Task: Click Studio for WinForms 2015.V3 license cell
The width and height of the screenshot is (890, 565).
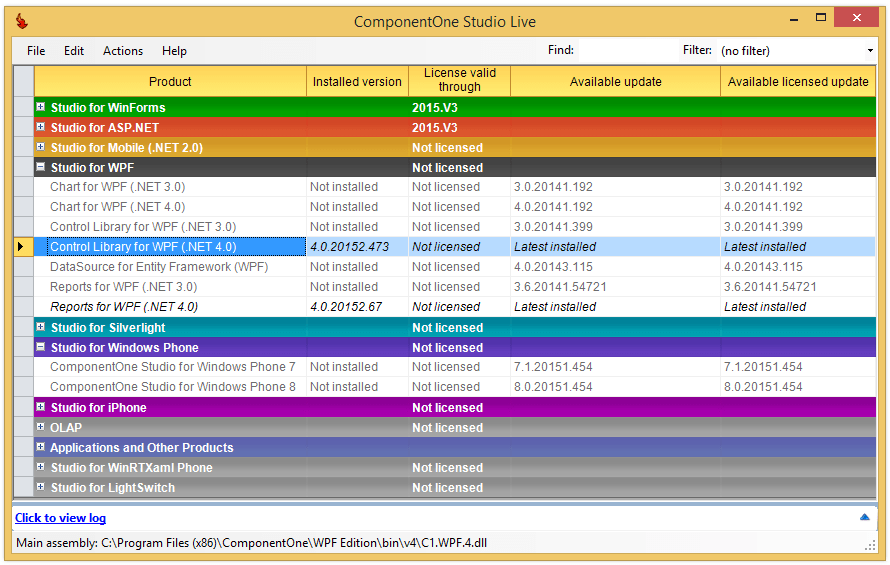Action: tap(460, 107)
